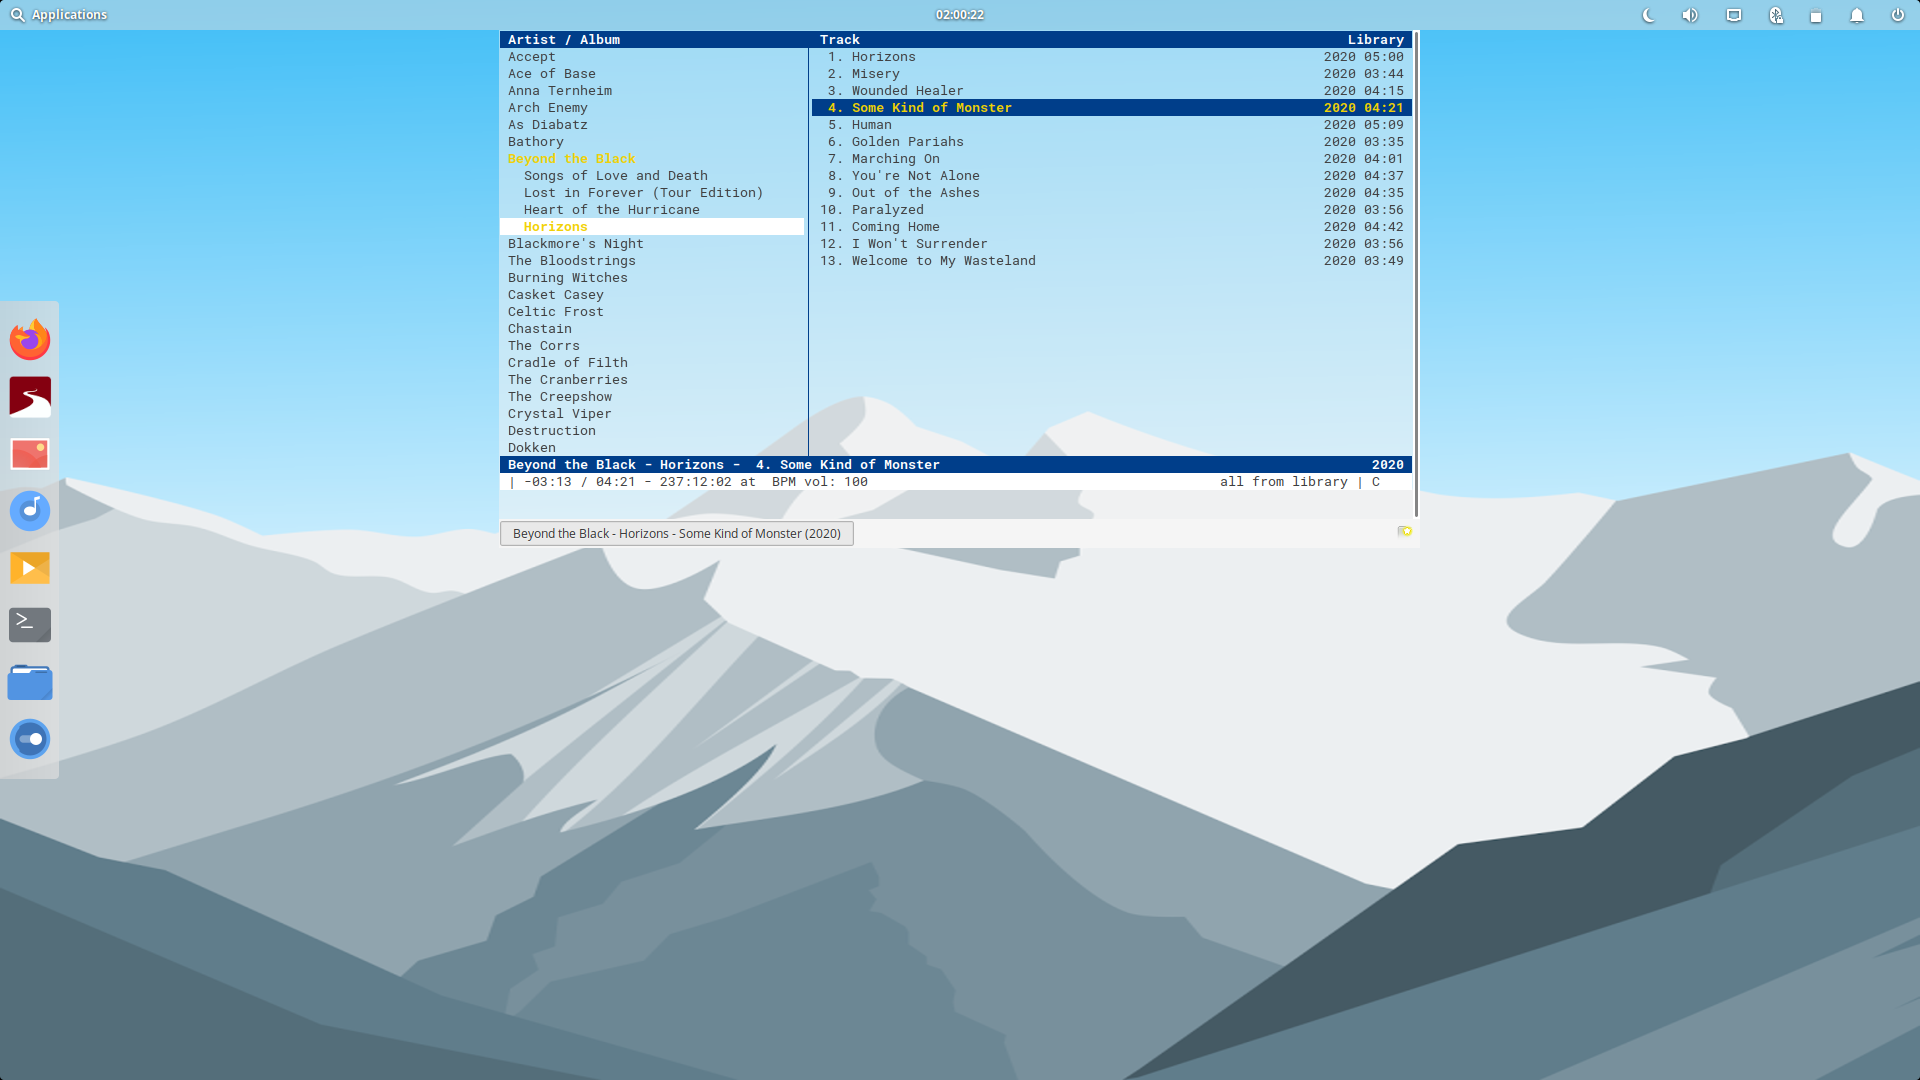This screenshot has width=1920, height=1080.
Task: Open the notifications bell indicator
Action: coord(1857,15)
